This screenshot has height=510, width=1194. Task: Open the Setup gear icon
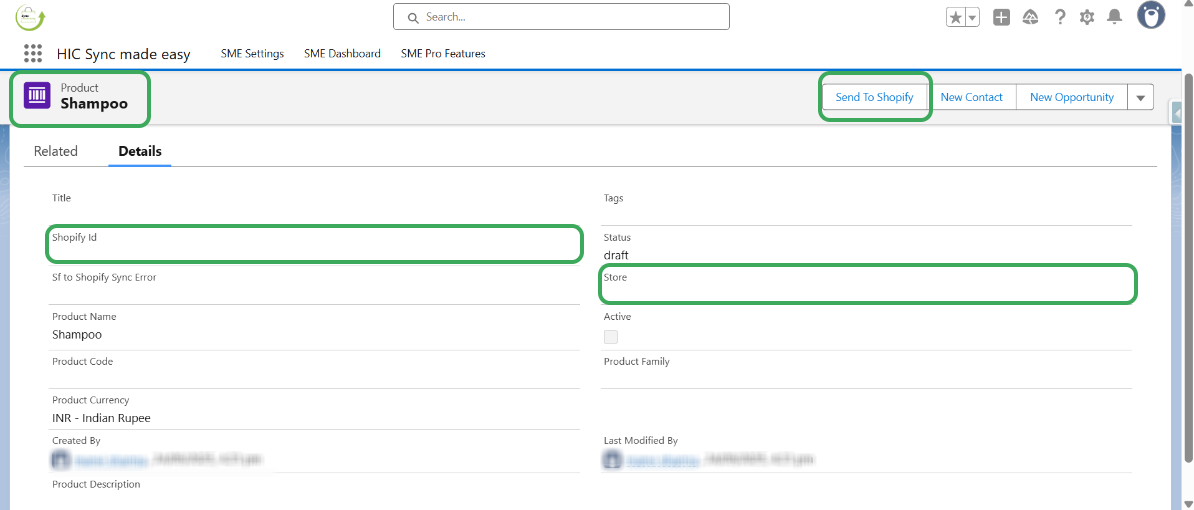click(x=1087, y=17)
